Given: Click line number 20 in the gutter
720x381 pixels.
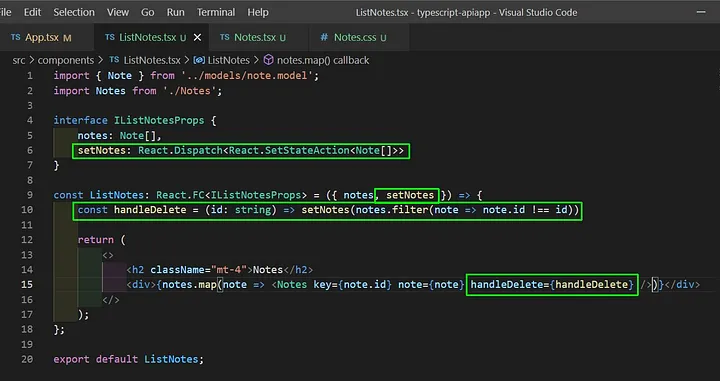Looking at the screenshot, I should [27, 359].
